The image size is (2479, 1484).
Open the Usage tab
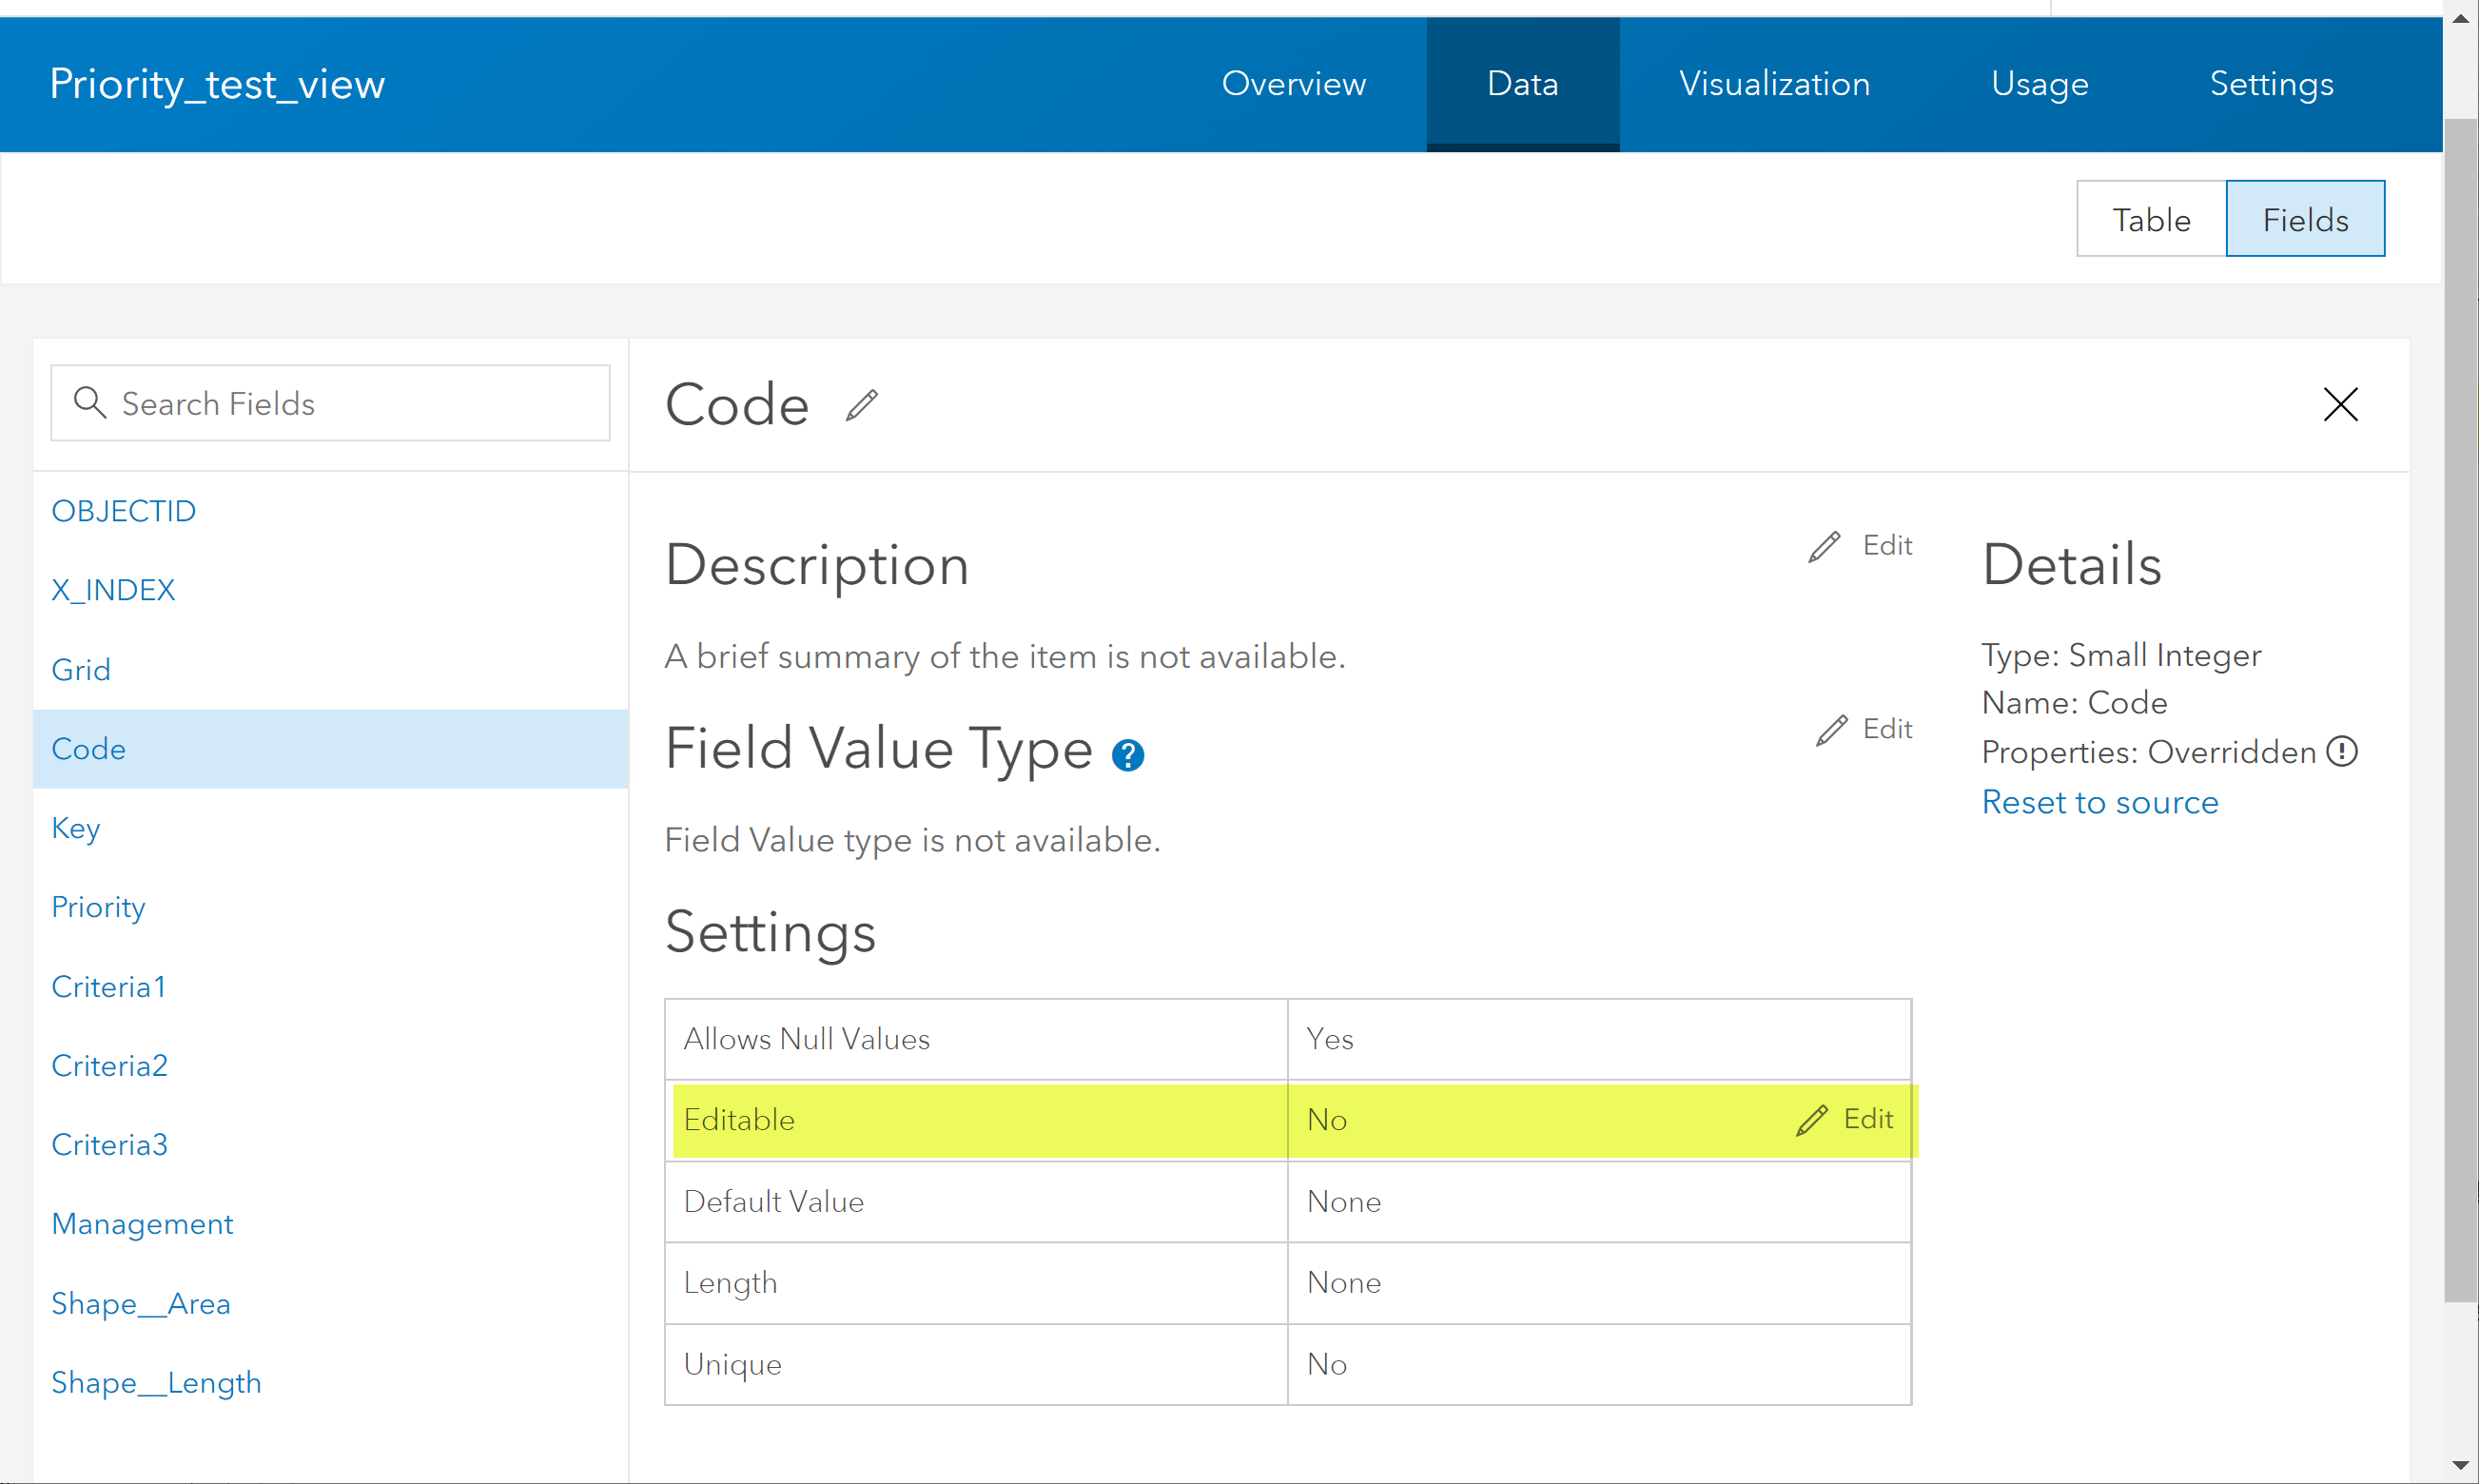point(2039,84)
